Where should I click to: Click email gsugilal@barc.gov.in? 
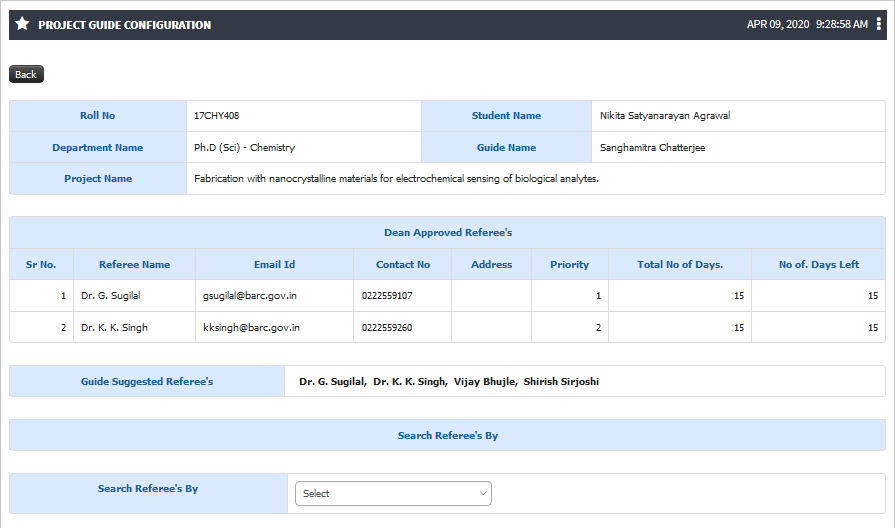250,296
